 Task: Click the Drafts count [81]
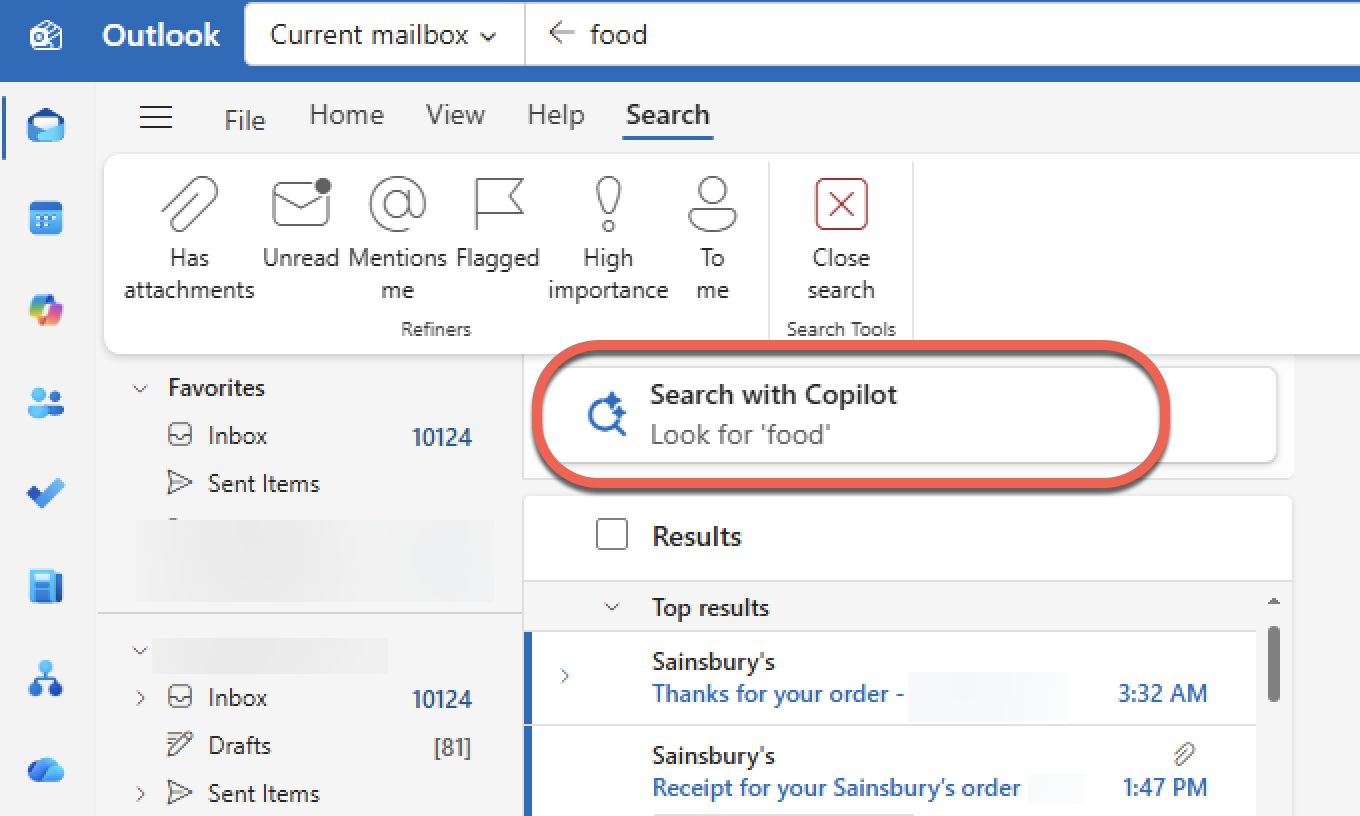coord(452,747)
